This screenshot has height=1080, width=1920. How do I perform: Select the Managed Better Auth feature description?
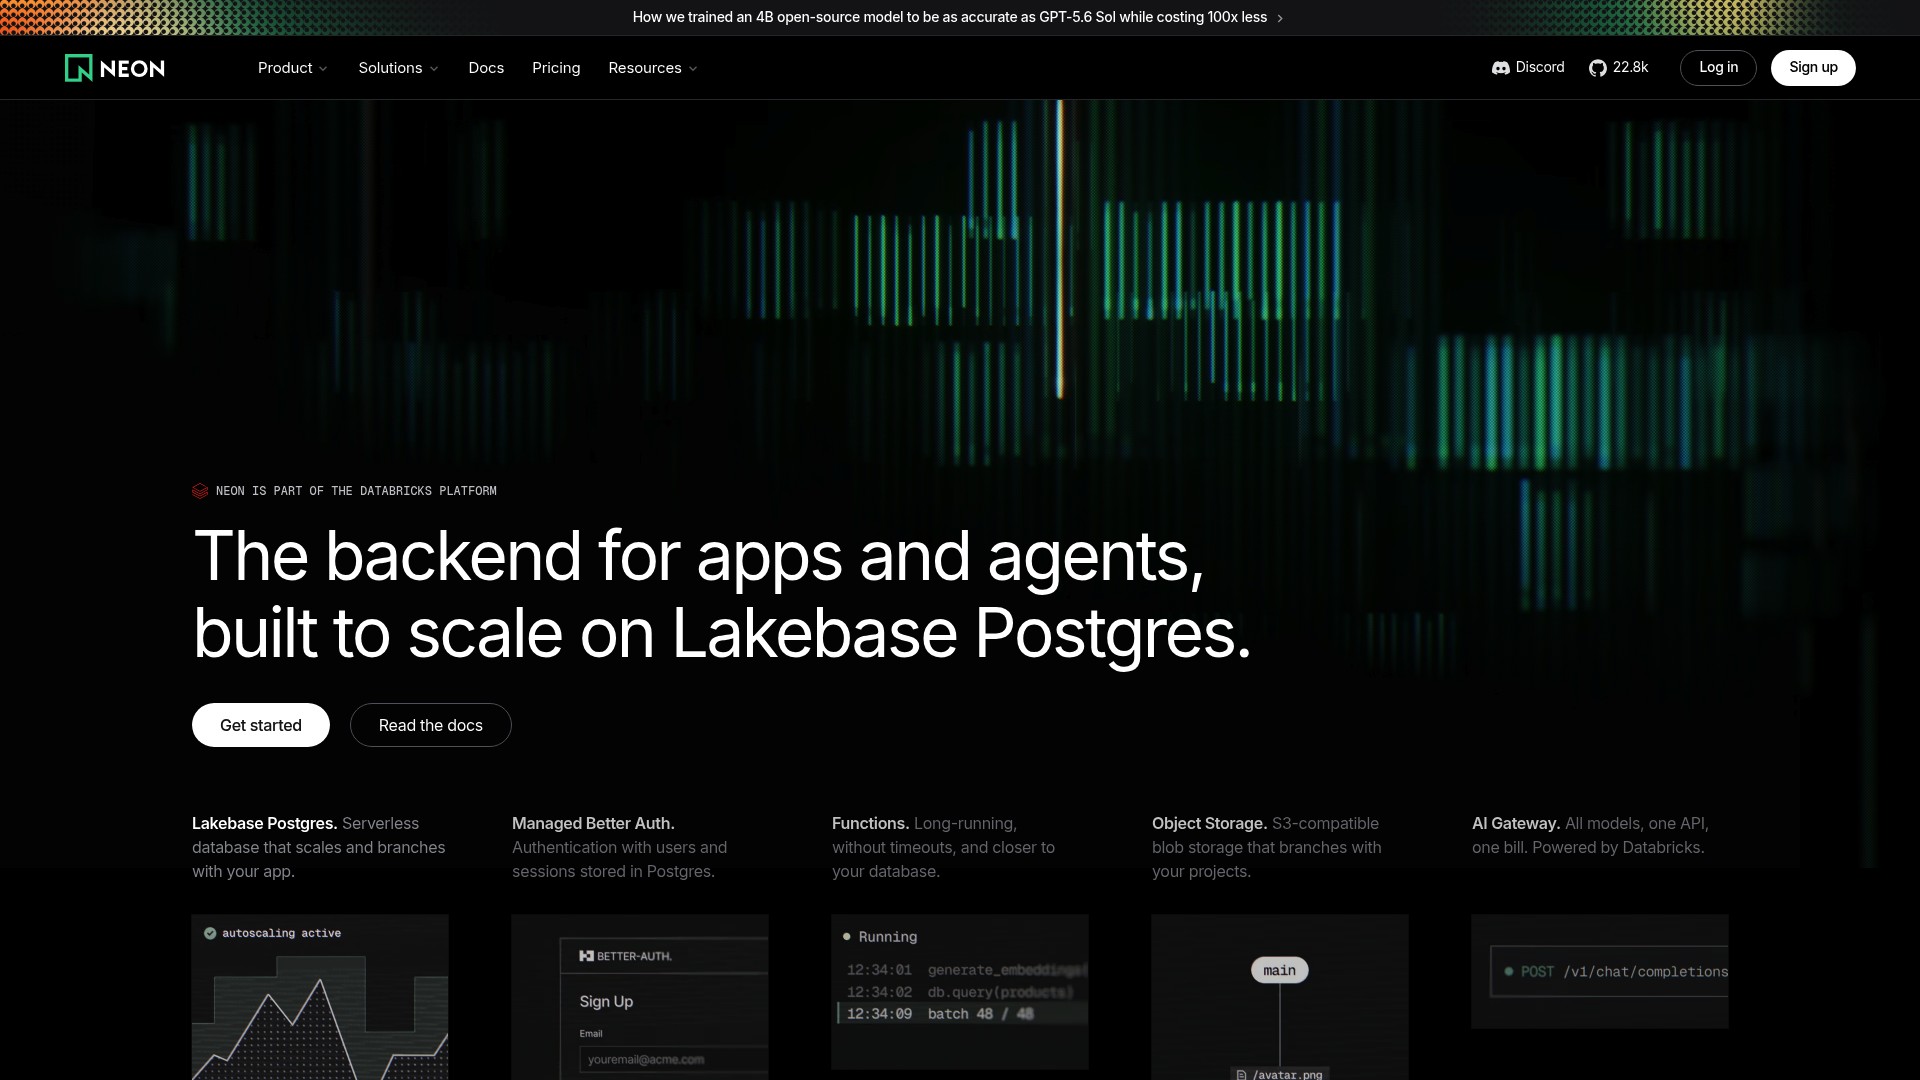click(x=620, y=847)
